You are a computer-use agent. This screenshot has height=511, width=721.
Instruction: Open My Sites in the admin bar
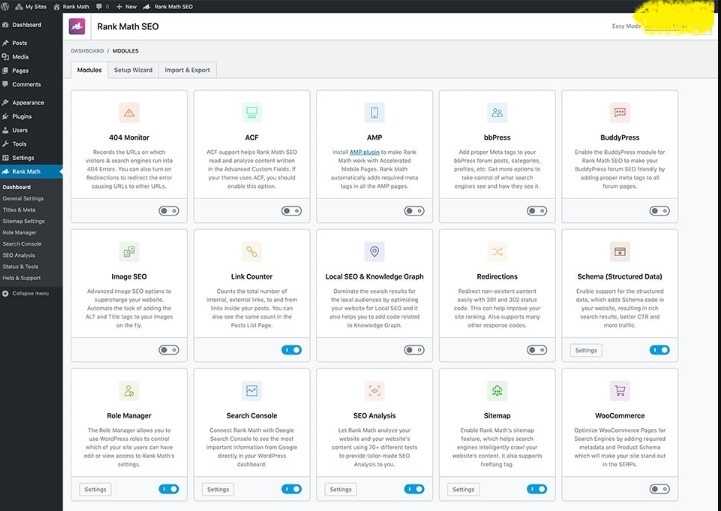pyautogui.click(x=31, y=6)
